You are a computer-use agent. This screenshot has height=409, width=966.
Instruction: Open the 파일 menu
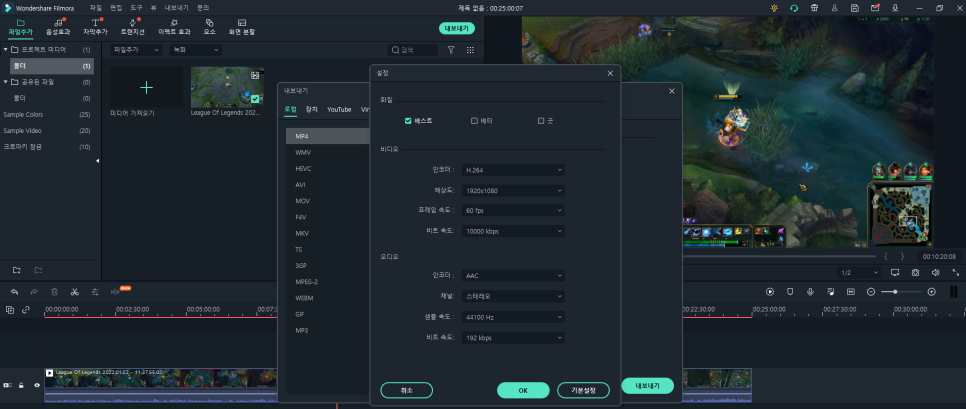(x=95, y=8)
